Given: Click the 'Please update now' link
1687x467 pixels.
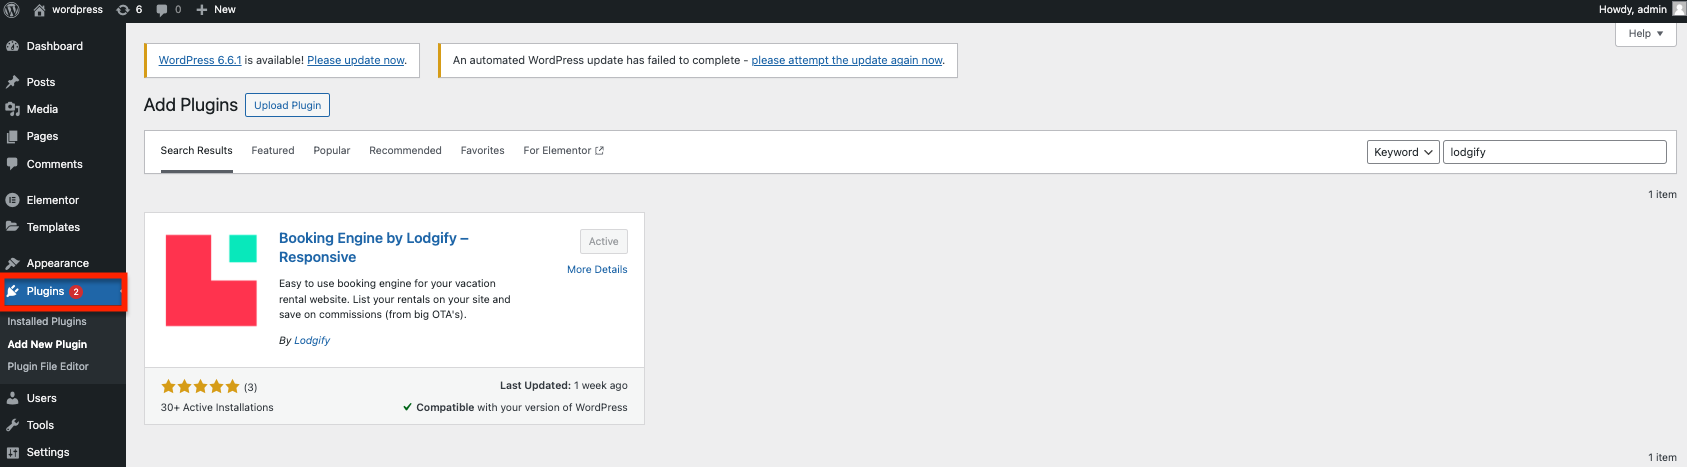Looking at the screenshot, I should [x=355, y=60].
